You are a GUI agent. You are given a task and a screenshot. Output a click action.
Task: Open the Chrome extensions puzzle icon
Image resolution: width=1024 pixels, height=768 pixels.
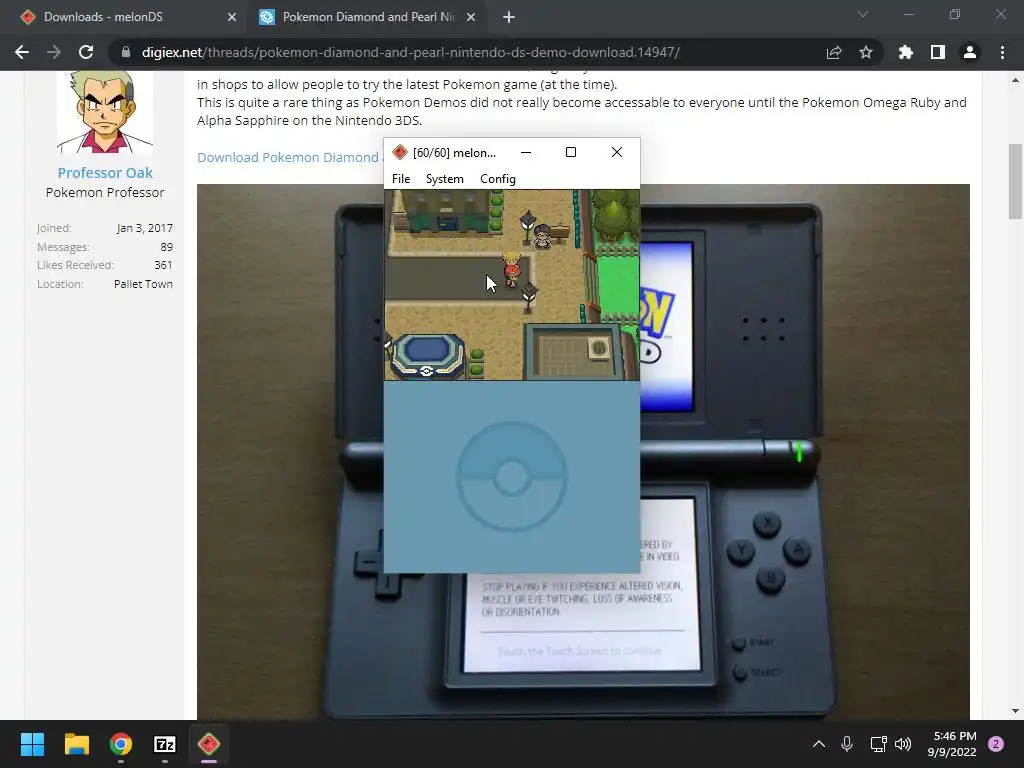point(906,52)
